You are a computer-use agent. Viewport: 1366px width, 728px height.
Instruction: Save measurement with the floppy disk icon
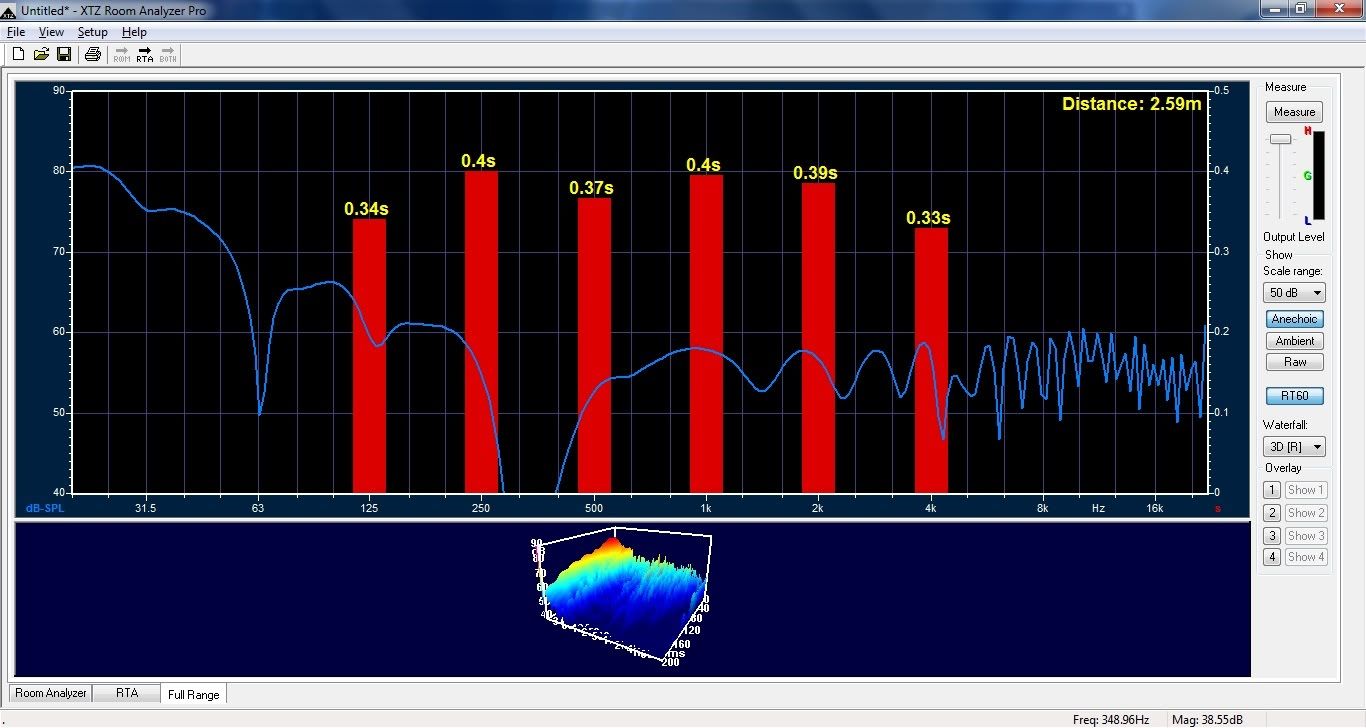click(x=63, y=54)
